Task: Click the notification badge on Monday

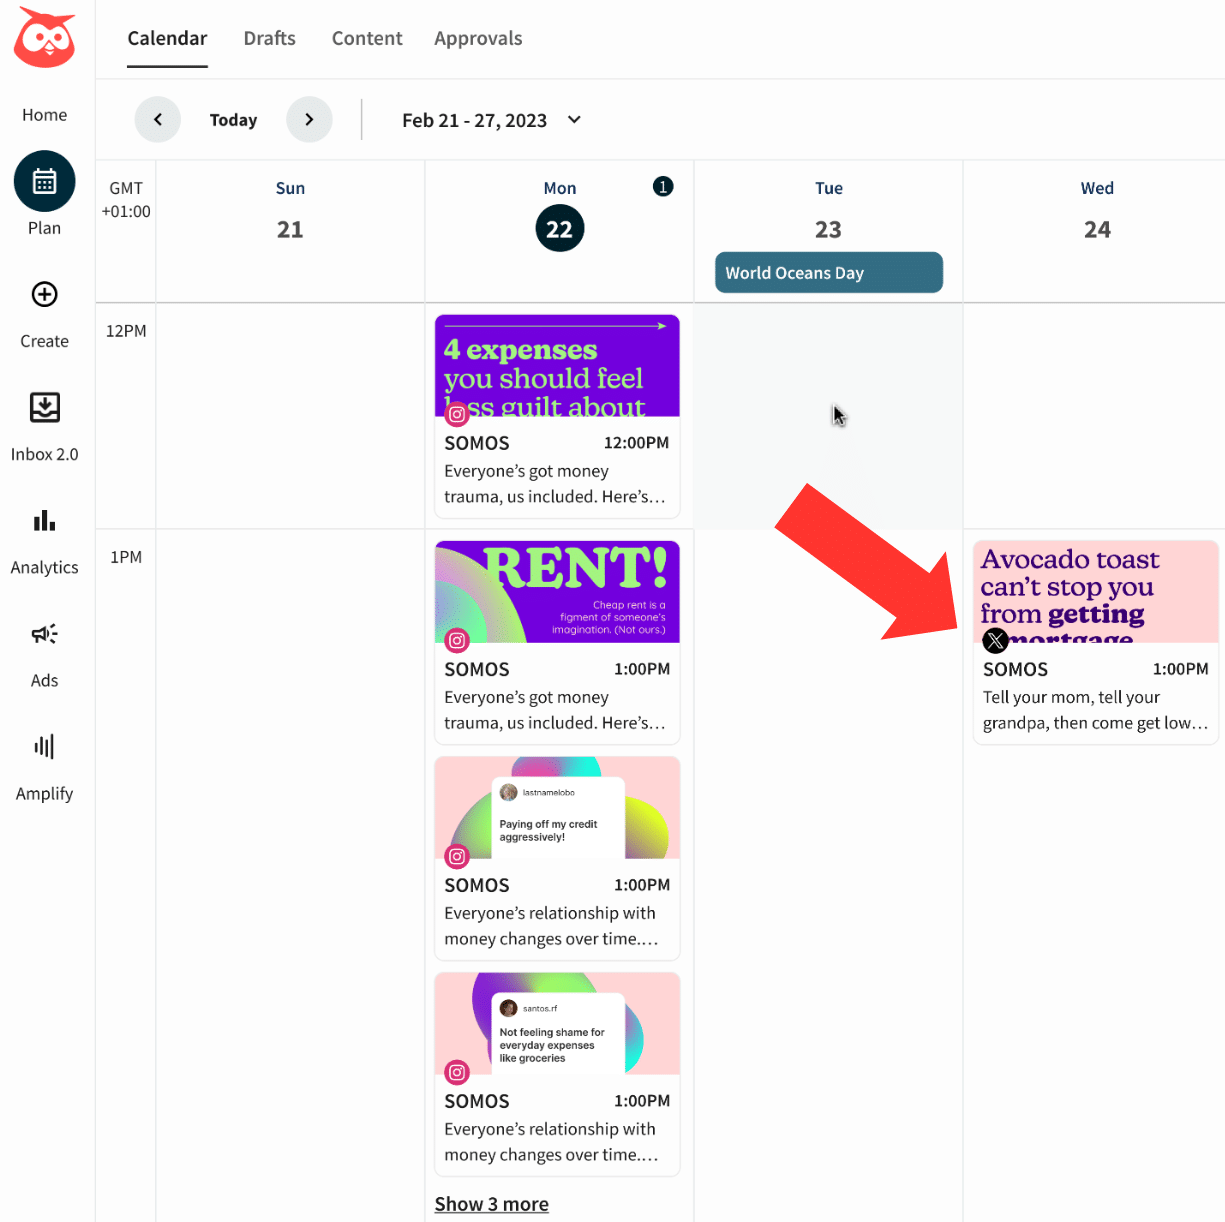Action: 663,186
